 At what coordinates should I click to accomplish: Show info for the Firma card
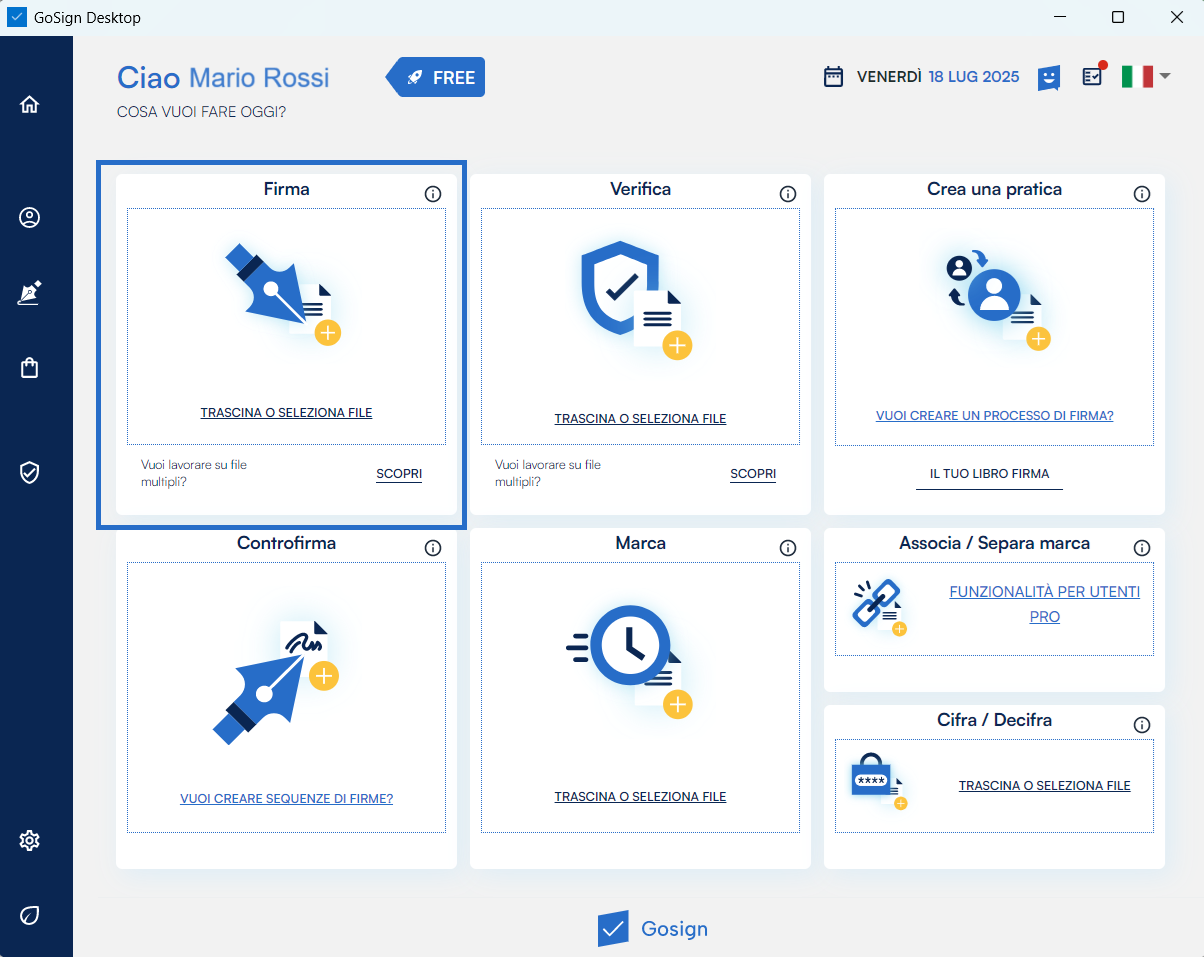[433, 194]
